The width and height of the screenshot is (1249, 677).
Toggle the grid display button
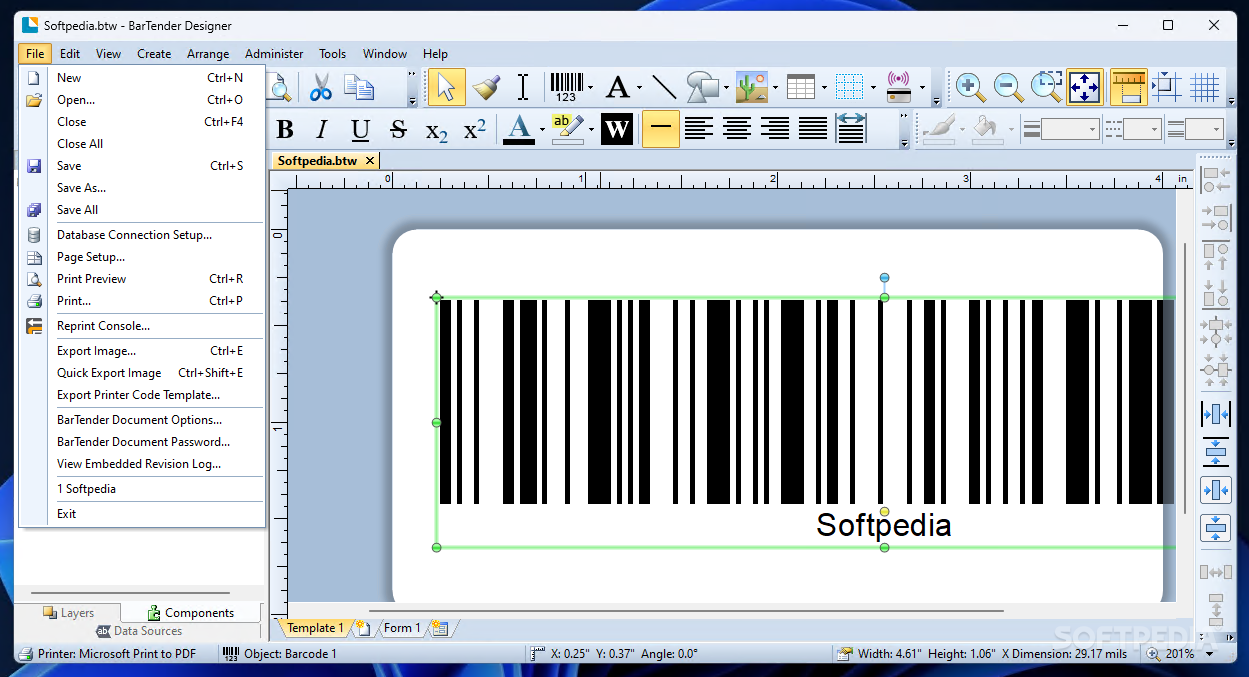pyautogui.click(x=1205, y=87)
